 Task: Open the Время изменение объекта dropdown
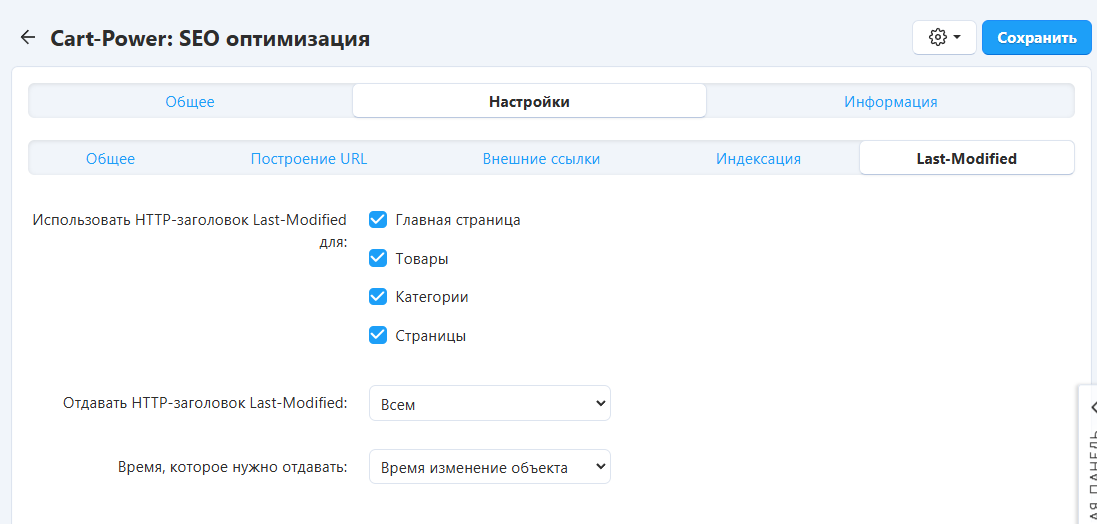pyautogui.click(x=489, y=467)
